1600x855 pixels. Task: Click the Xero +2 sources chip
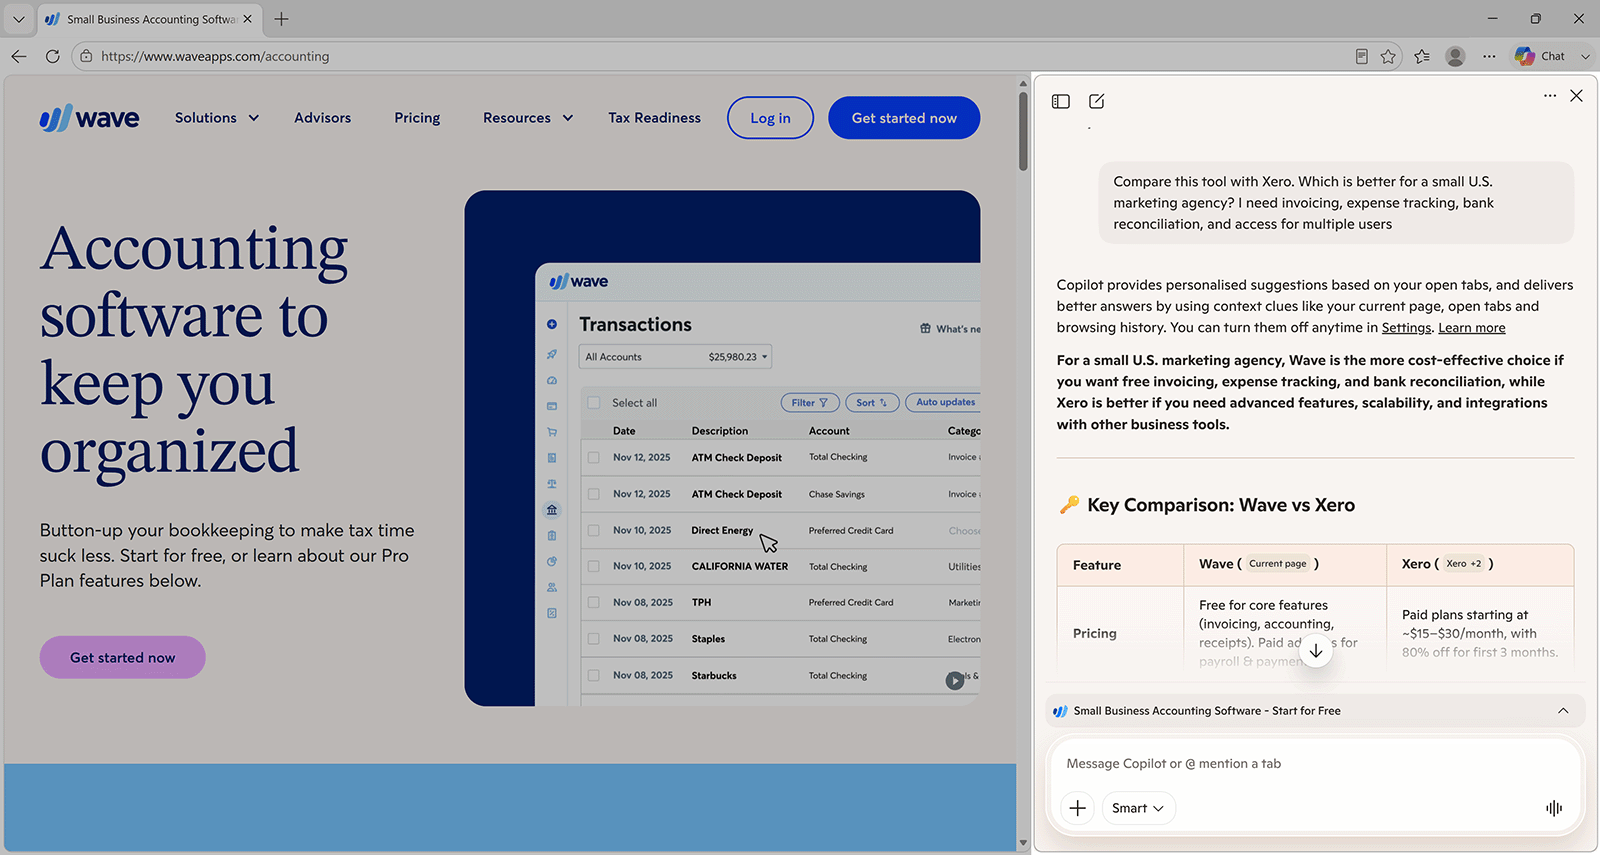pos(1464,563)
